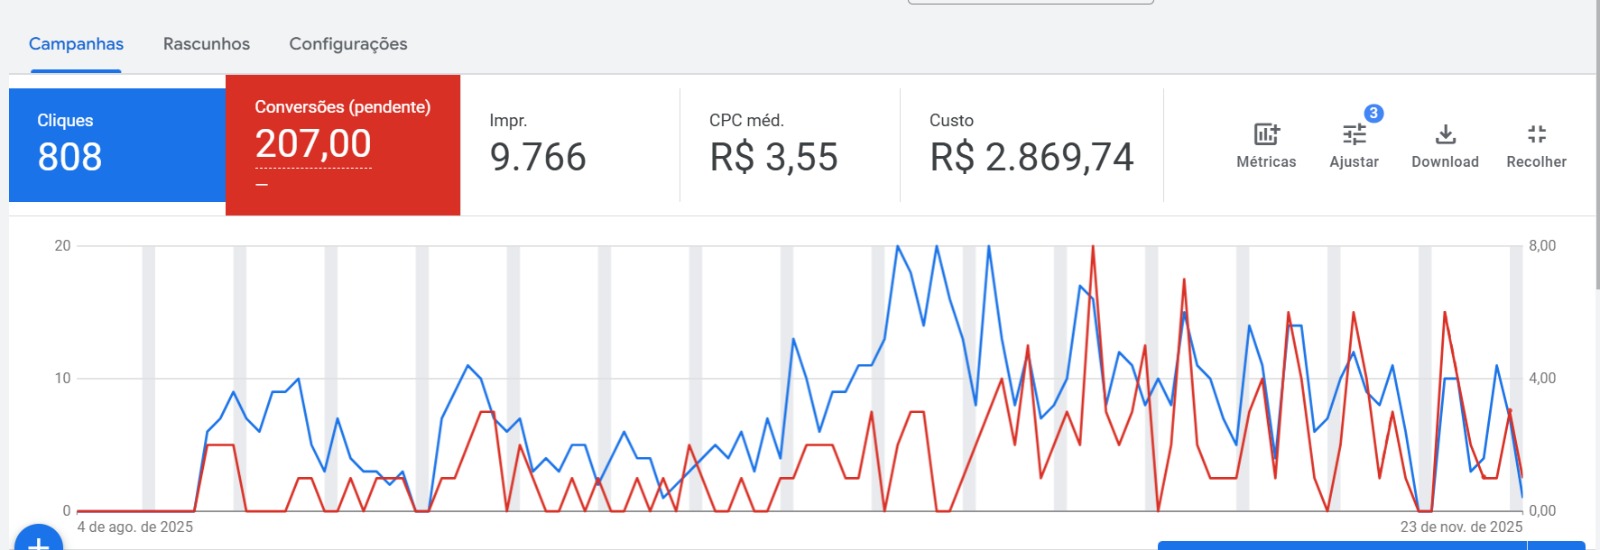Toggle the red Conversões (pendente) card
This screenshot has height=550, width=1600.
343,144
